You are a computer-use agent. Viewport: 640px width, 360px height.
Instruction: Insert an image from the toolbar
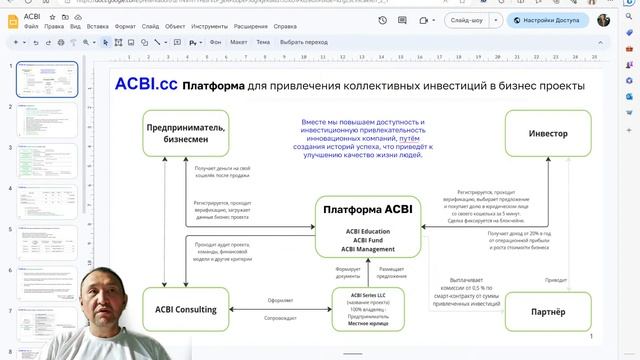pyautogui.click(x=131, y=42)
